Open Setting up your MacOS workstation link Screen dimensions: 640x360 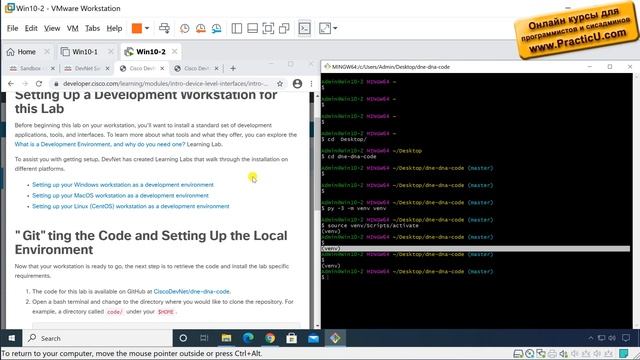click(120, 196)
